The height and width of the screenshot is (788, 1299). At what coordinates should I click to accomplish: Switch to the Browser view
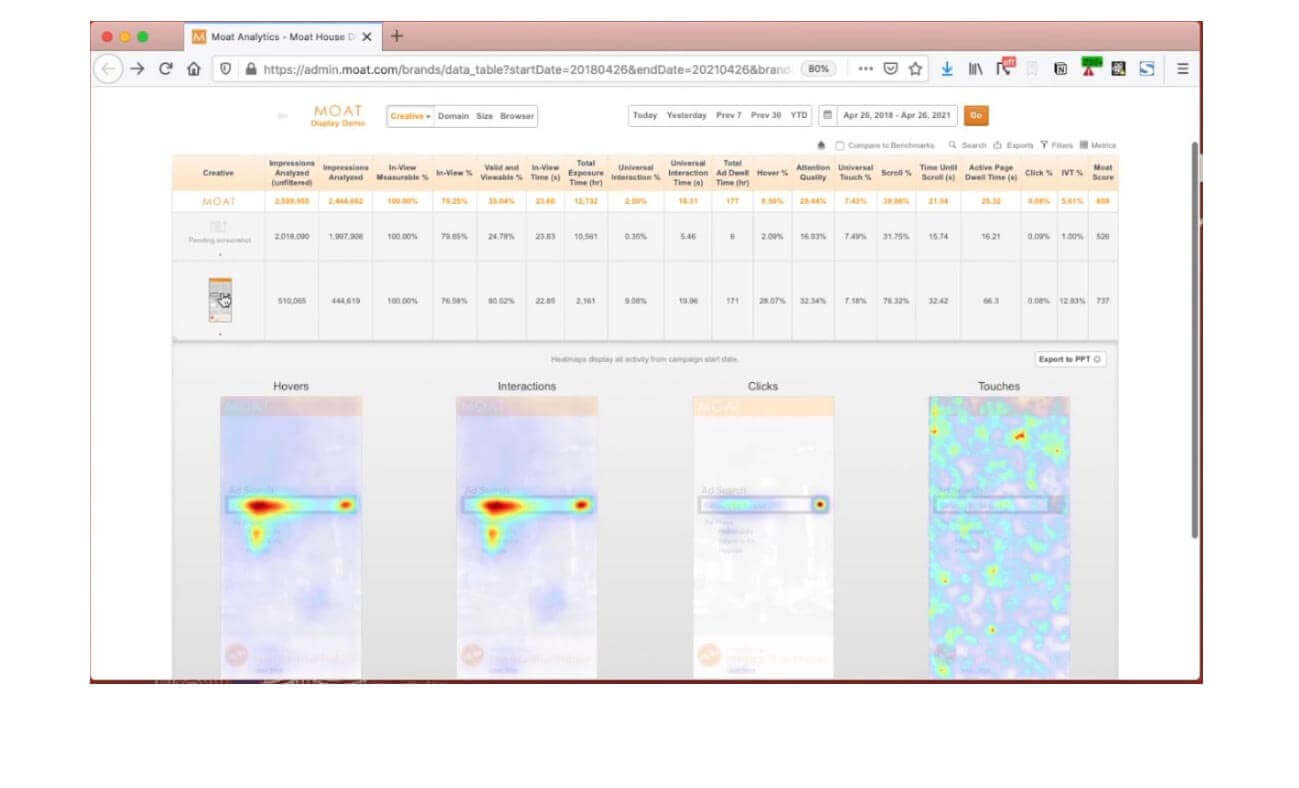[517, 116]
